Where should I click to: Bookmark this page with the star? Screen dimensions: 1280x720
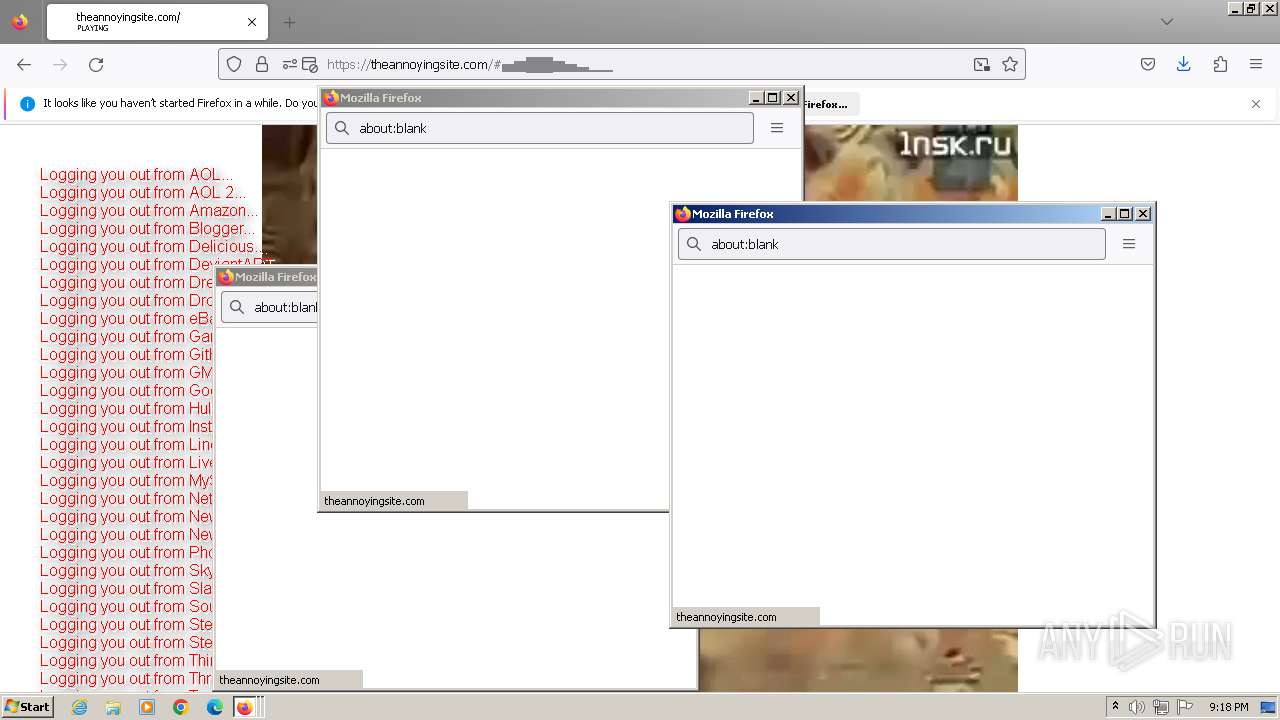tap(1010, 64)
